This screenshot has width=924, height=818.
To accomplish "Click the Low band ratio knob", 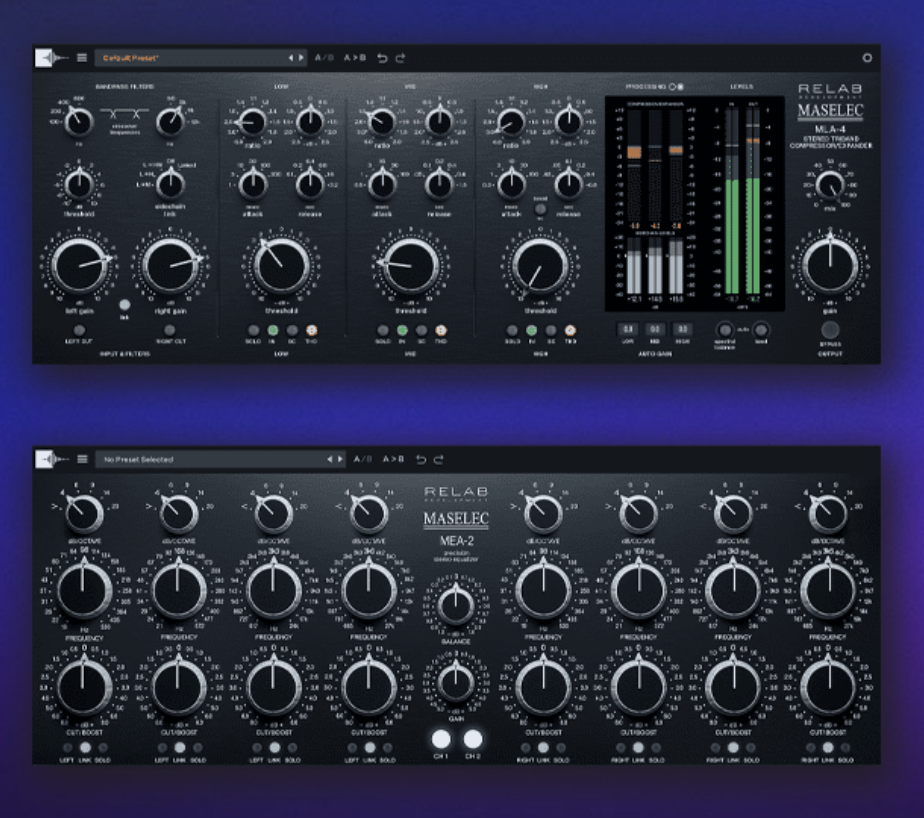I will 253,122.
